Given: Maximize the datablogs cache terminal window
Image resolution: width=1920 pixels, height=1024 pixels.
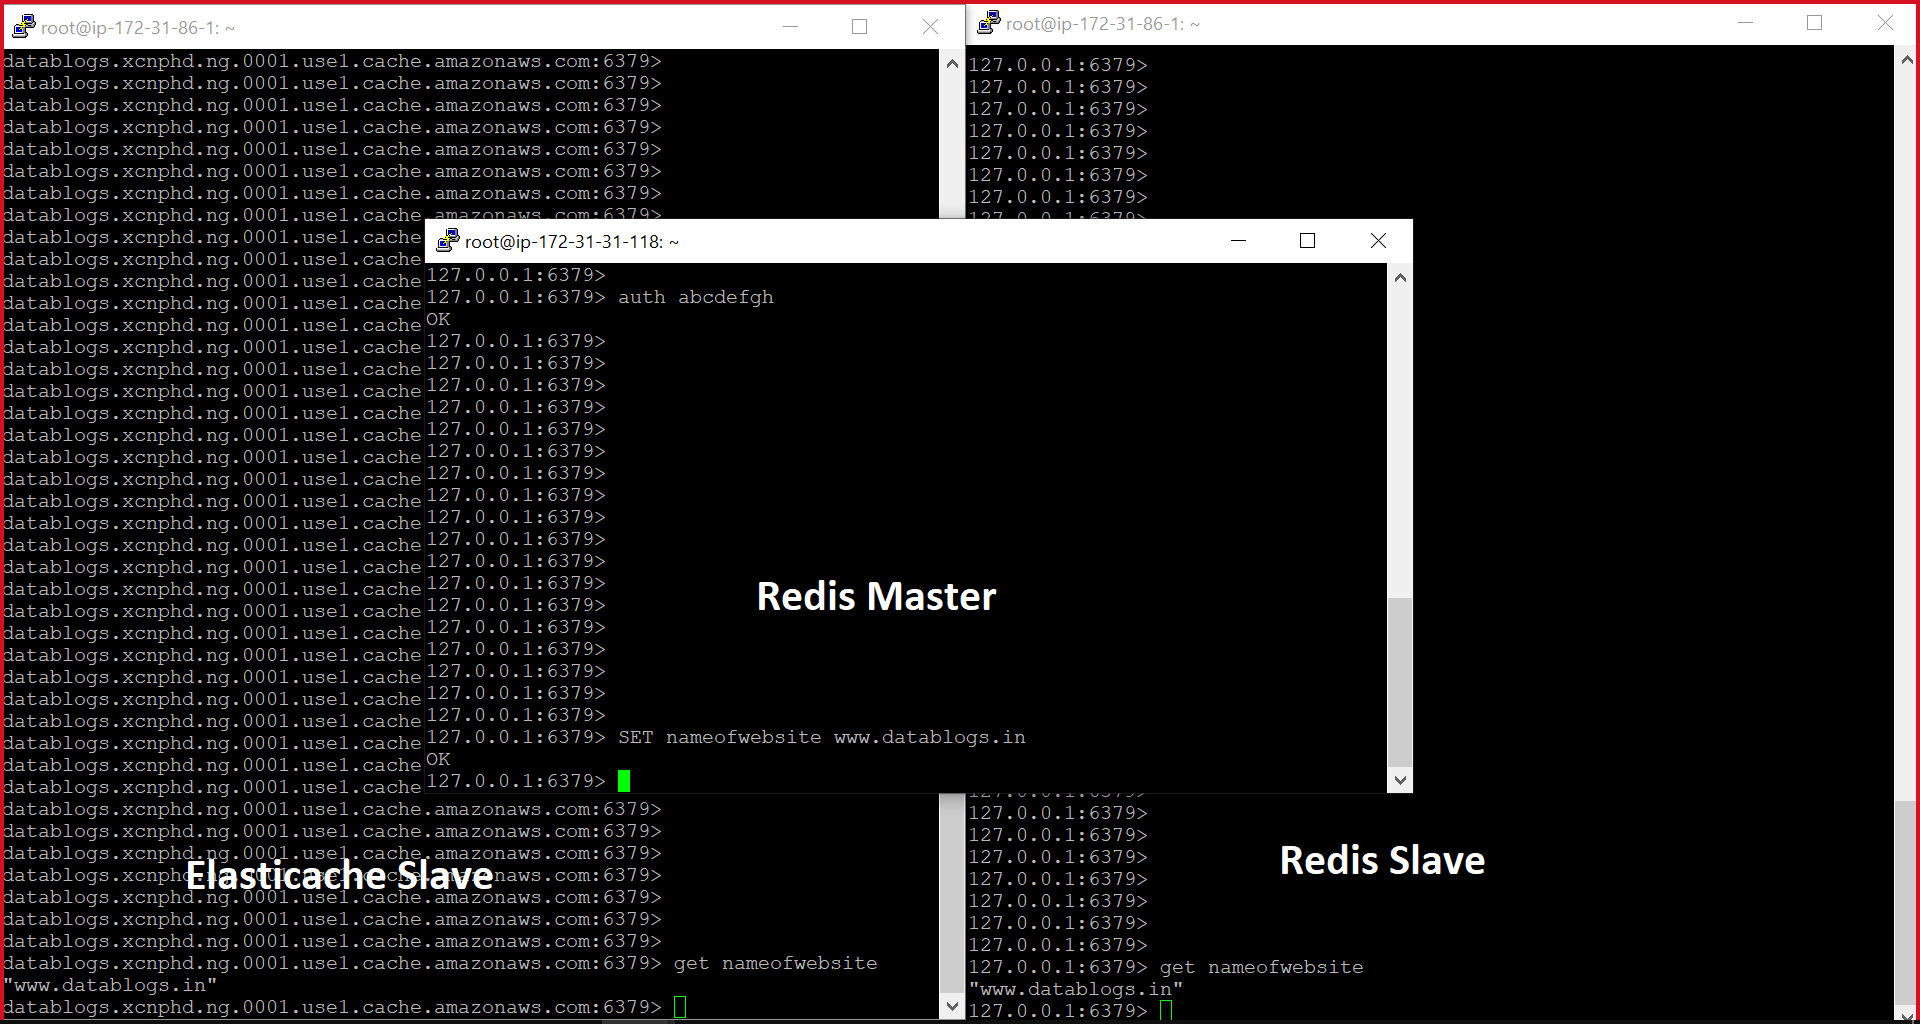Looking at the screenshot, I should coord(859,27).
